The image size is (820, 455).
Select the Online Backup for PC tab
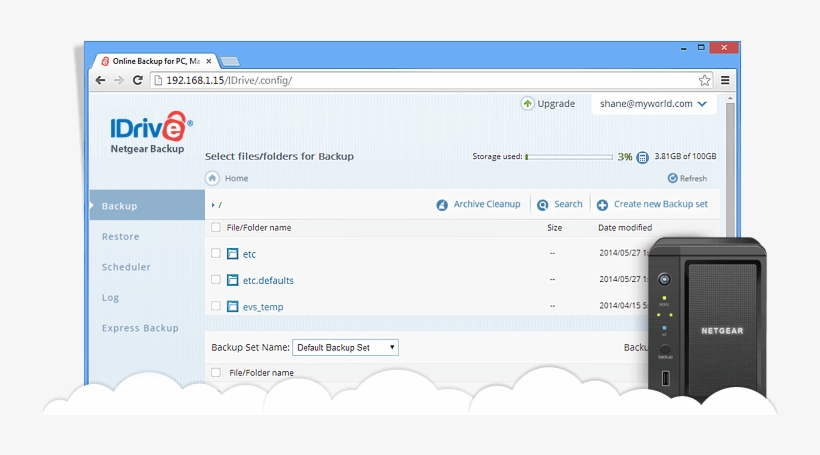pyautogui.click(x=155, y=61)
